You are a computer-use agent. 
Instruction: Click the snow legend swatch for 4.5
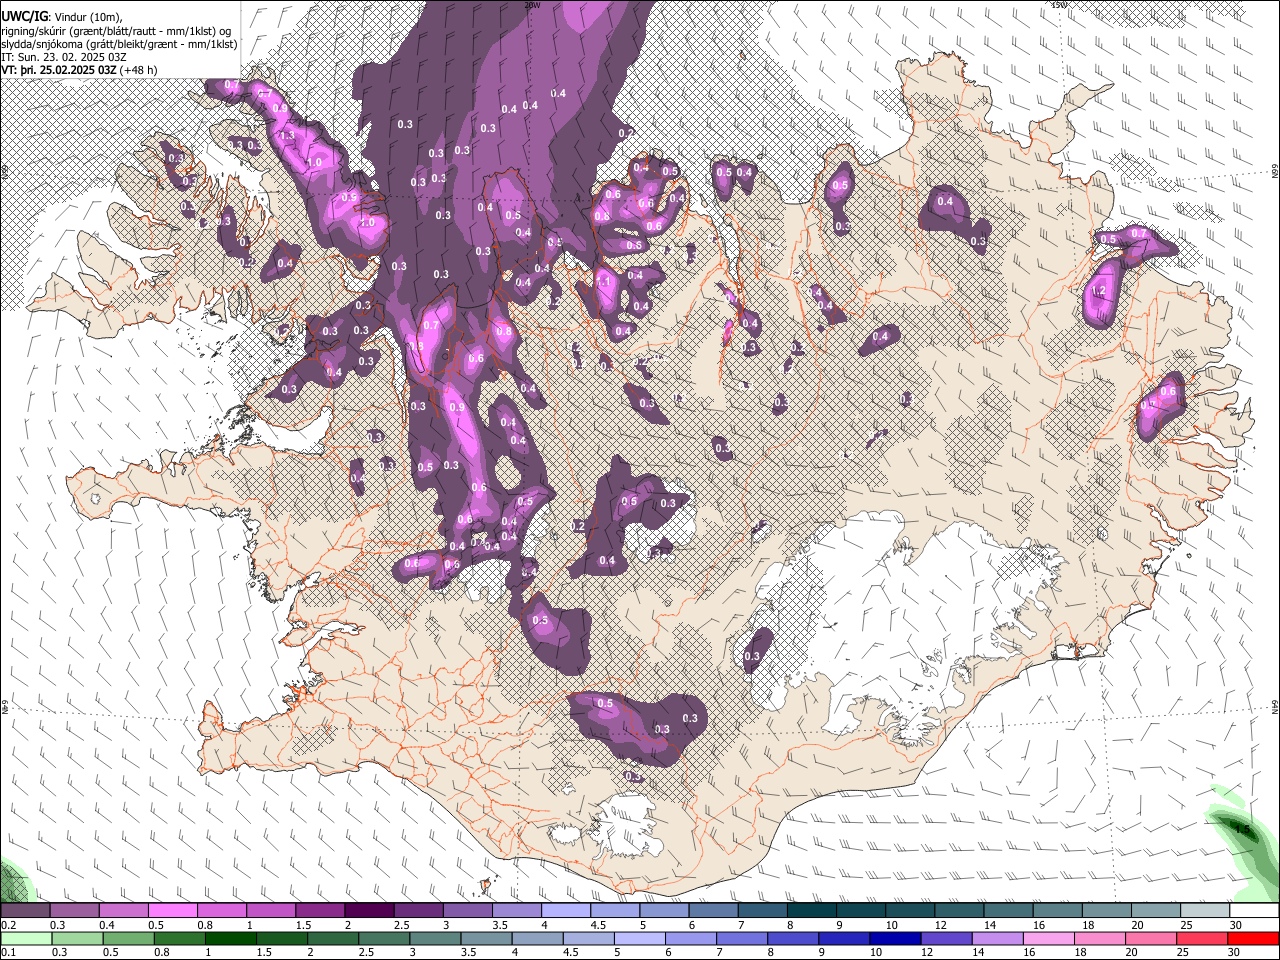tap(613, 910)
